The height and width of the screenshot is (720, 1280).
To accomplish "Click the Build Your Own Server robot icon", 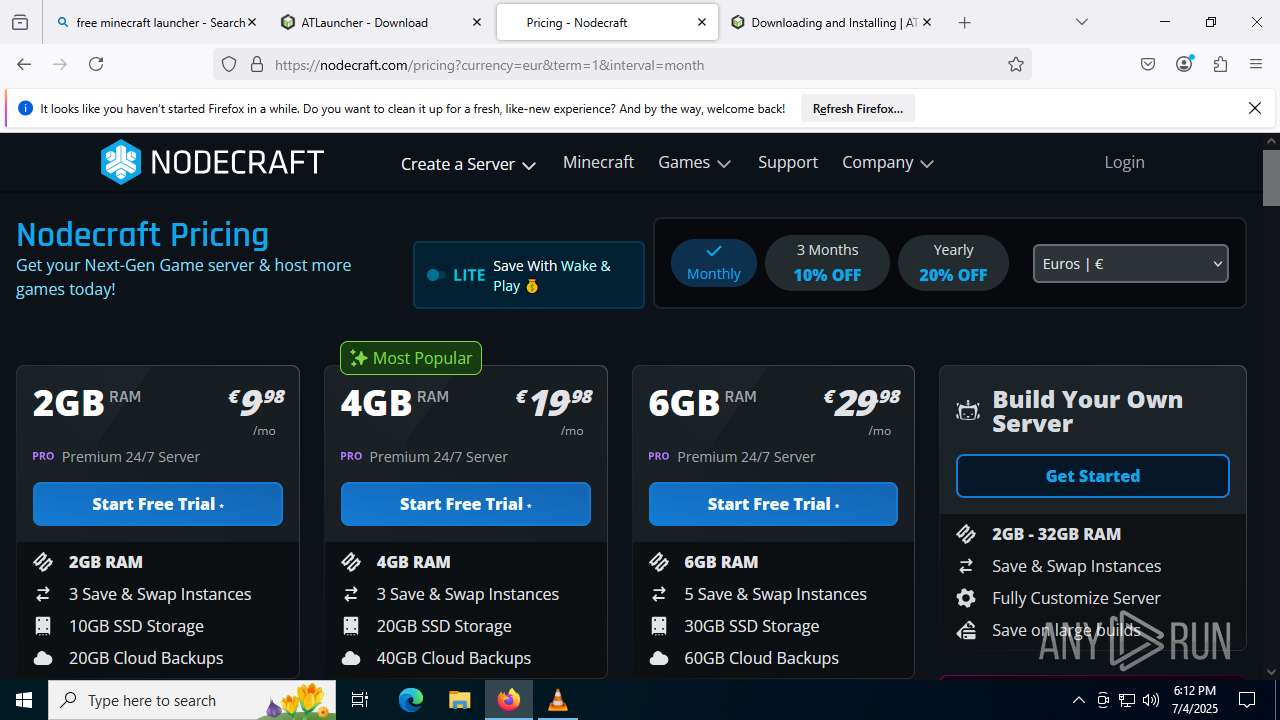I will tap(968, 411).
